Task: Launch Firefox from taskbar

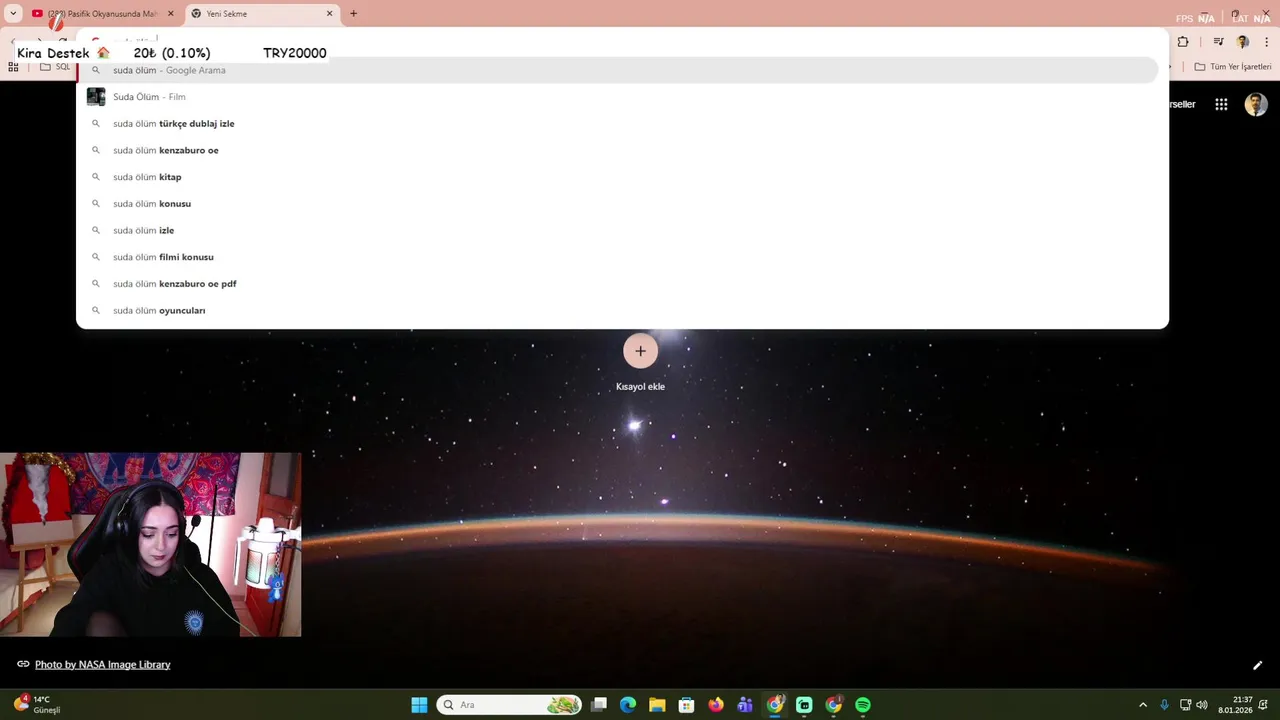Action: pyautogui.click(x=716, y=705)
